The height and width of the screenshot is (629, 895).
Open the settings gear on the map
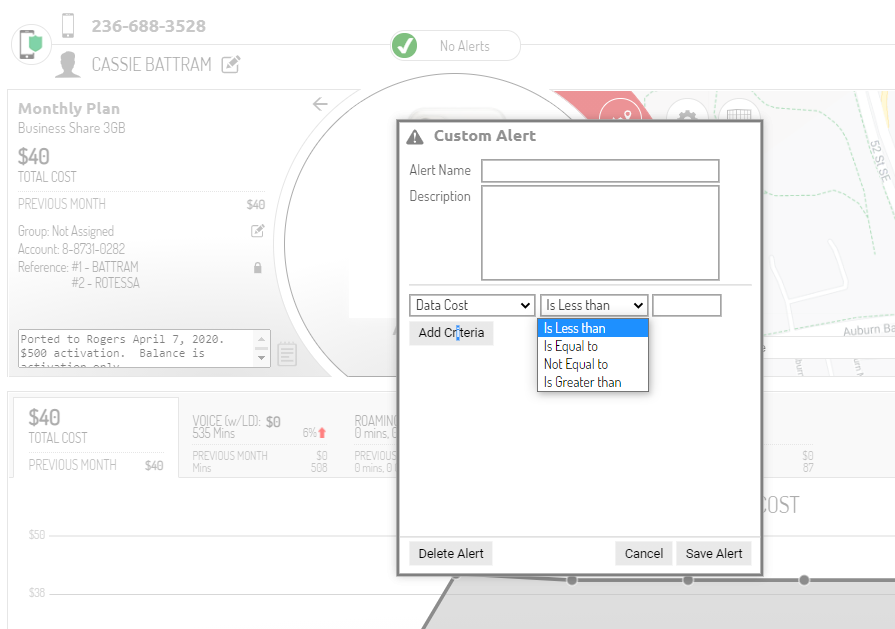pos(687,117)
